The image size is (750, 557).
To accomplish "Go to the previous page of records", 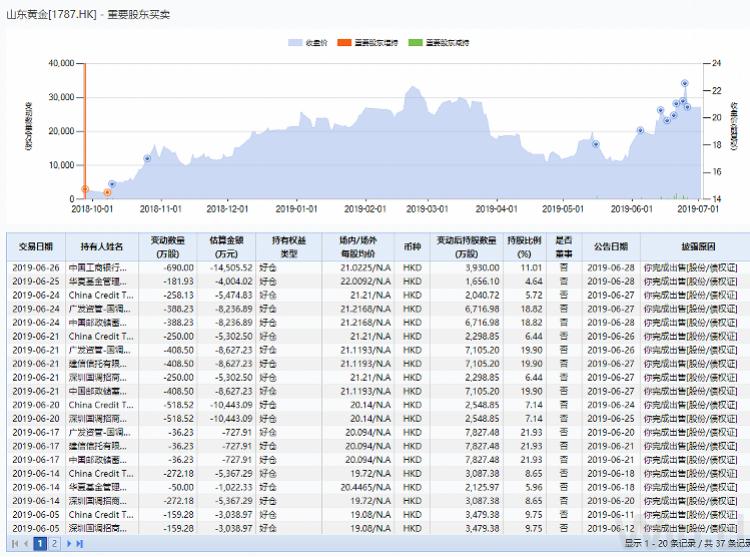I will [26, 544].
